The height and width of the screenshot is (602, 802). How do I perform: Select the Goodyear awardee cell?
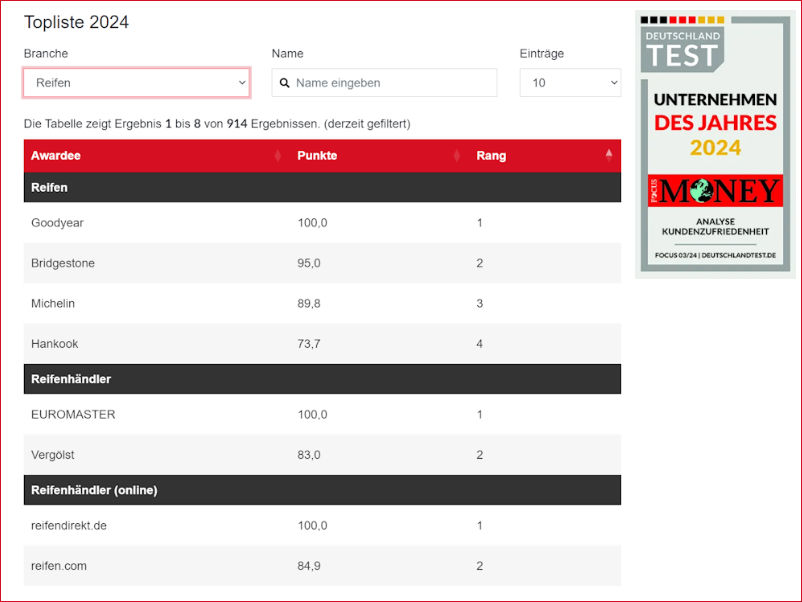coord(57,222)
